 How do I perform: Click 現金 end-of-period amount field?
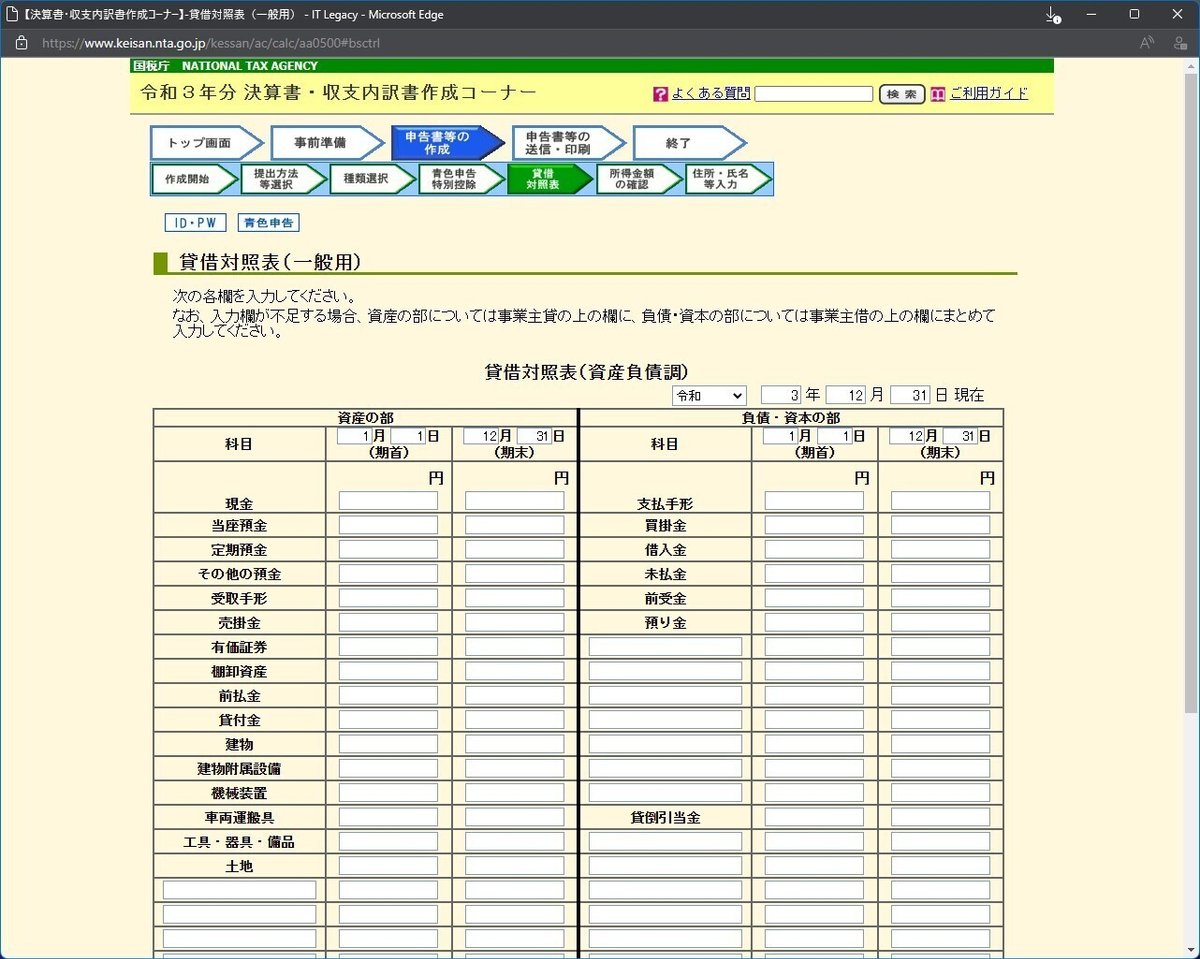pos(514,501)
